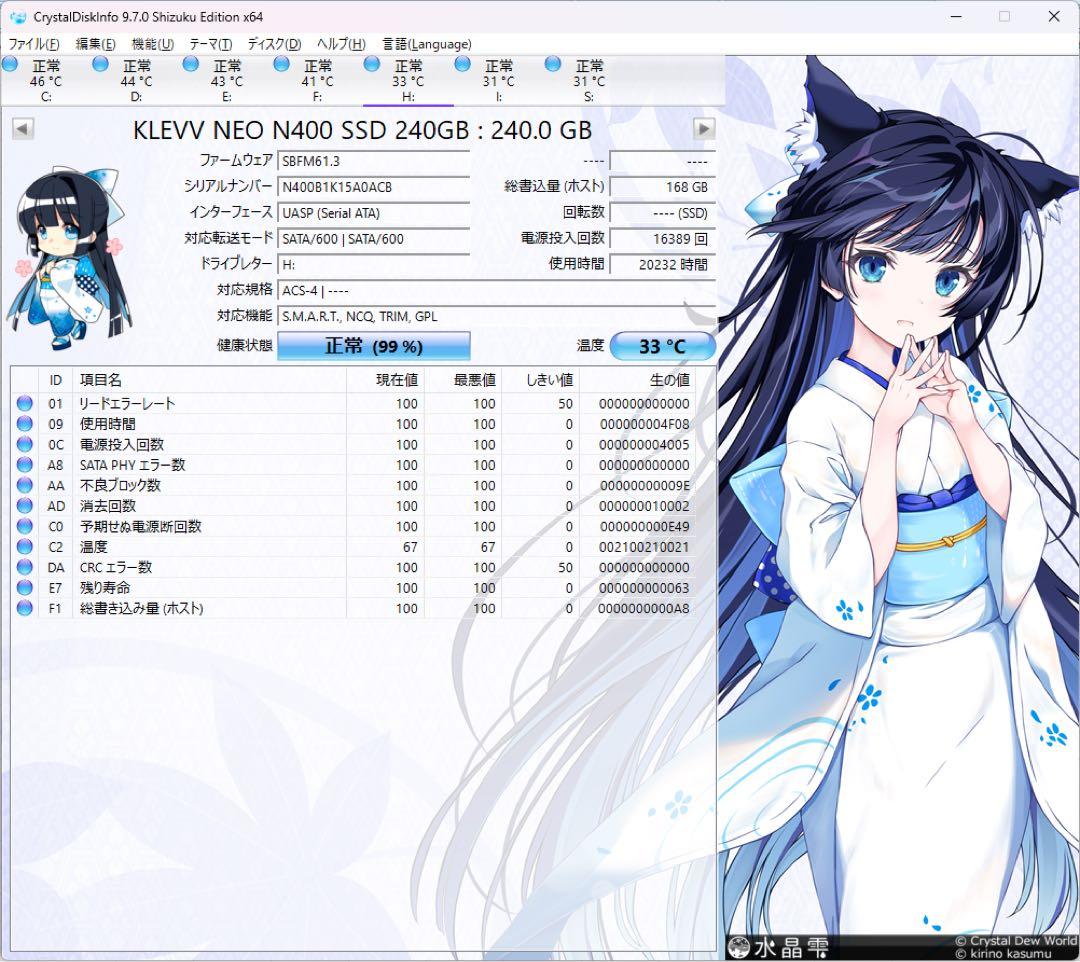Image resolution: width=1080 pixels, height=962 pixels.
Task: Click the status orb for 温度 row C2
Action: (24, 547)
